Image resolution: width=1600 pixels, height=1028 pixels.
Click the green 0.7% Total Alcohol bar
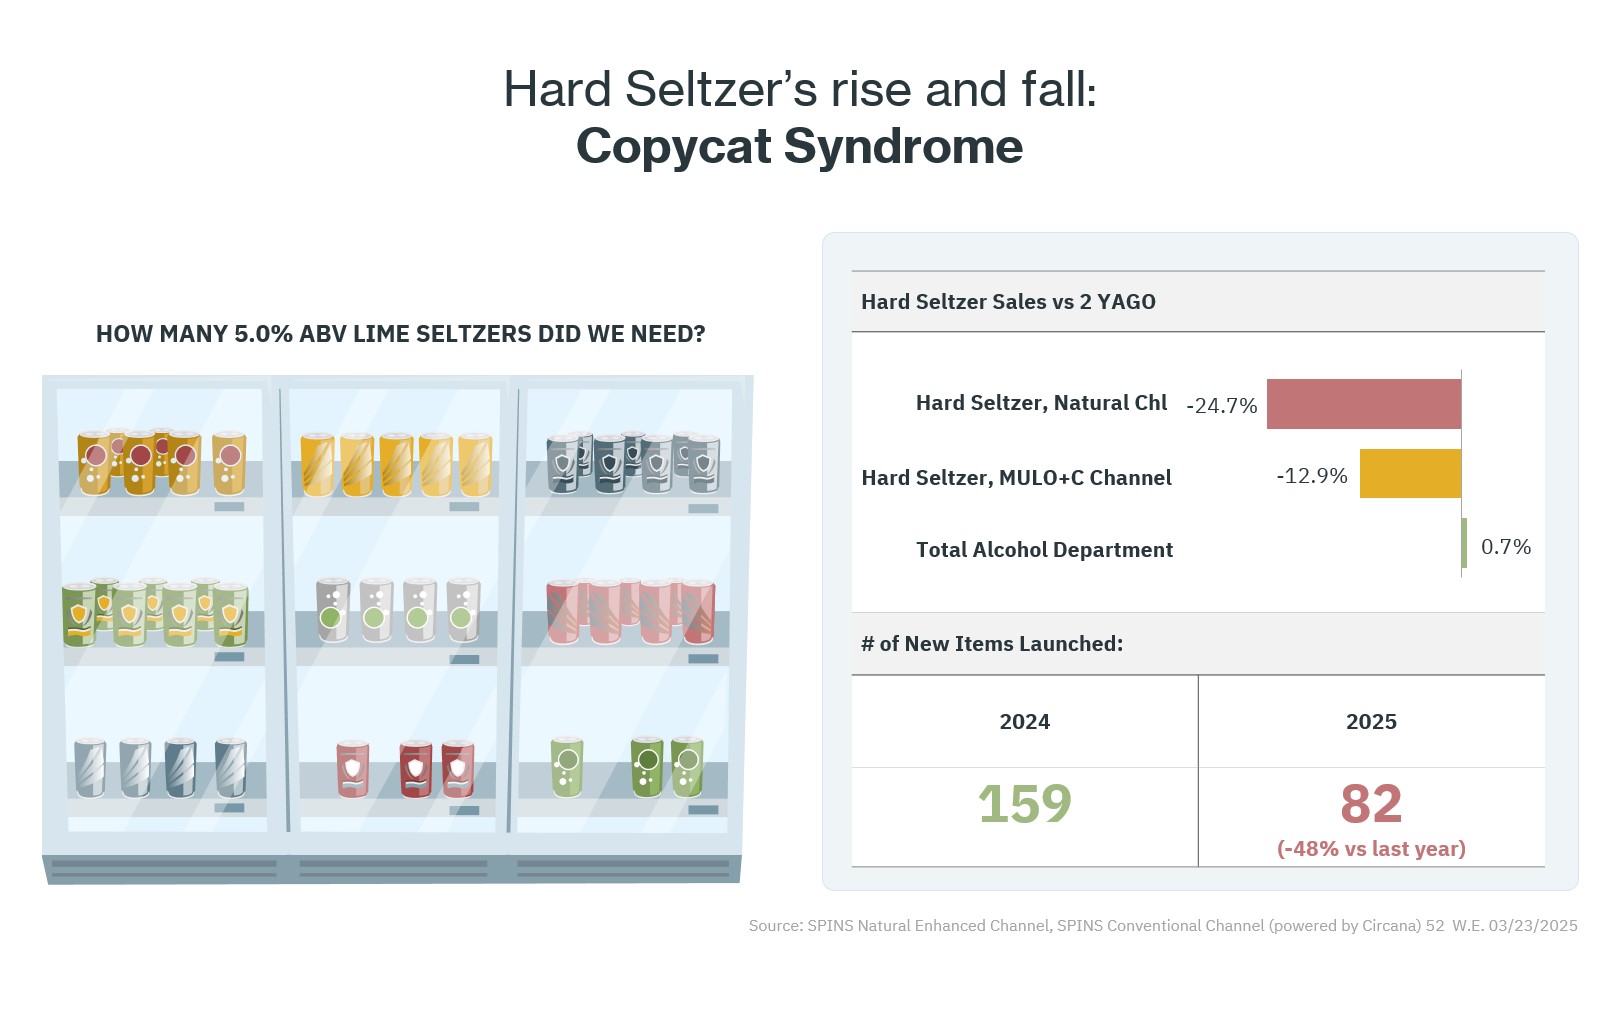(1464, 543)
